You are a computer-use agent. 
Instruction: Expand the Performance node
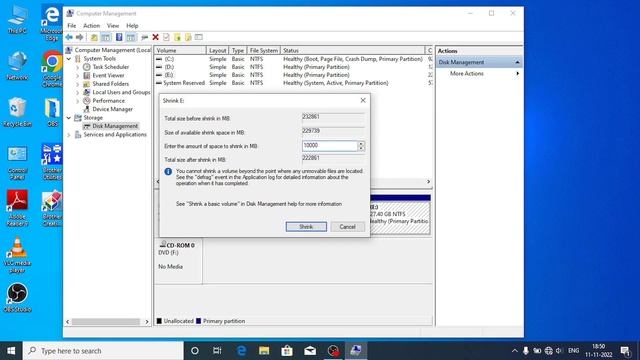click(78, 101)
